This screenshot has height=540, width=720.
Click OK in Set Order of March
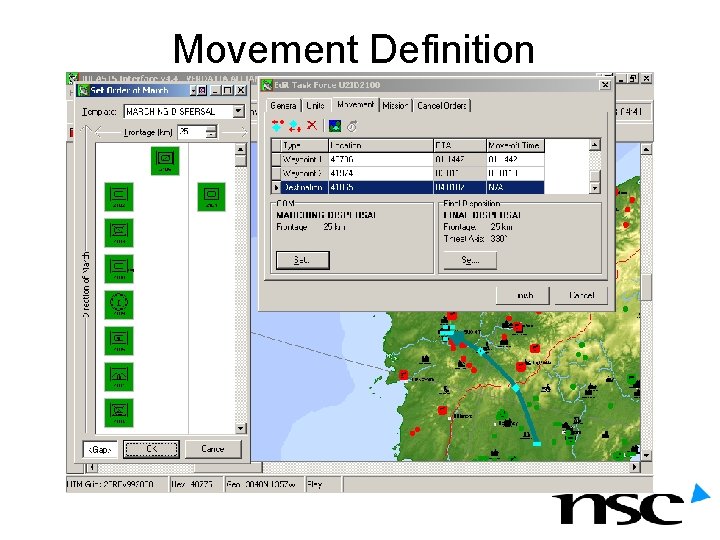[x=151, y=449]
